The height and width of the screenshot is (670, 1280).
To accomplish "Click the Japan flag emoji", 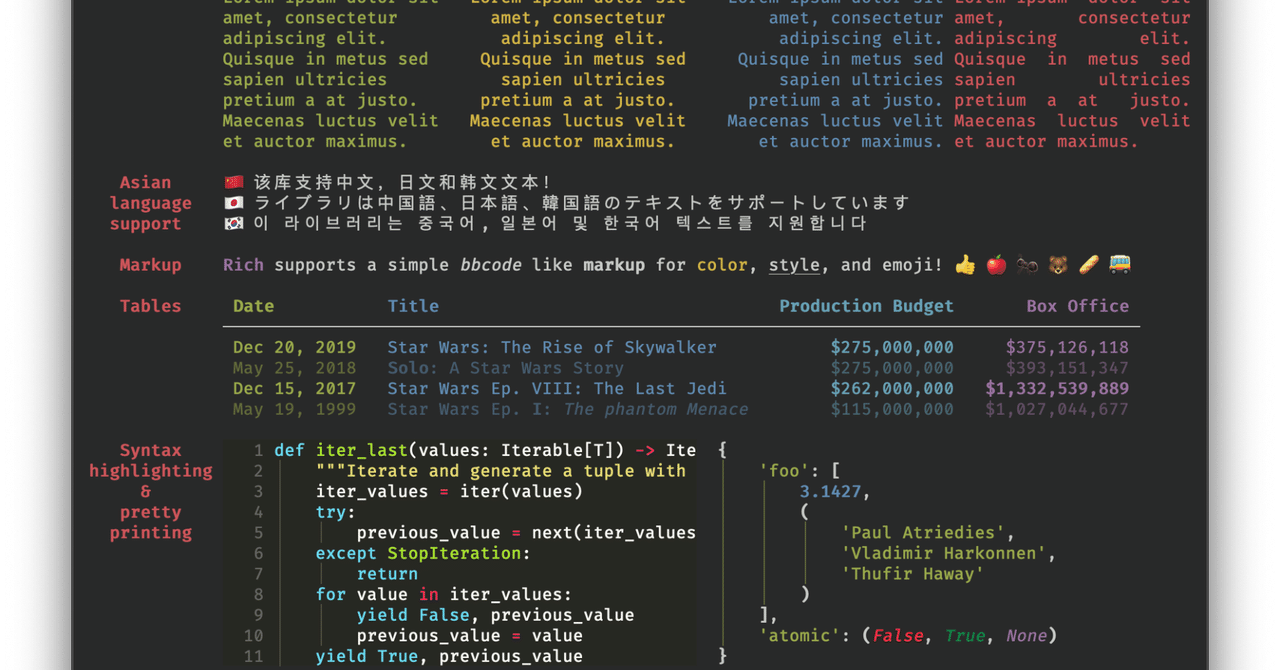I will click(232, 202).
